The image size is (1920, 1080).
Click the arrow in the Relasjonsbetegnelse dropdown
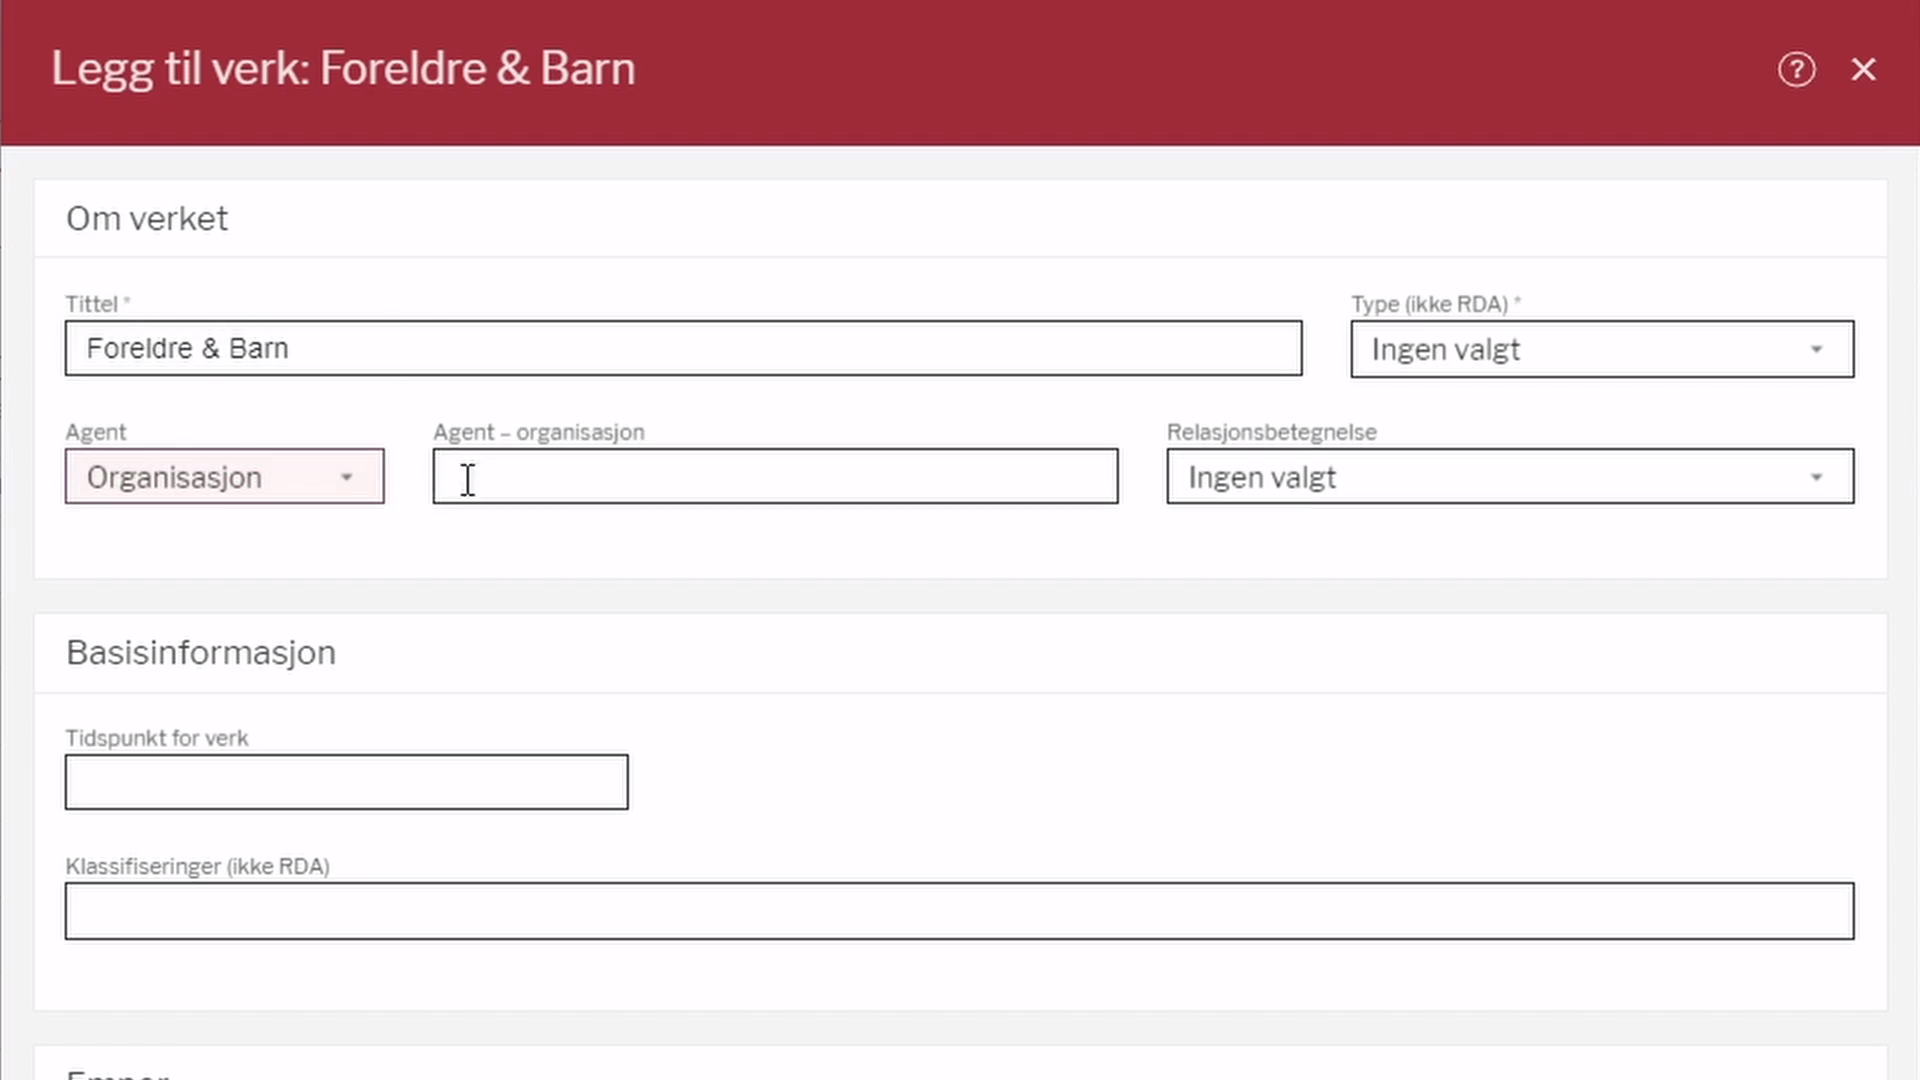[1816, 477]
